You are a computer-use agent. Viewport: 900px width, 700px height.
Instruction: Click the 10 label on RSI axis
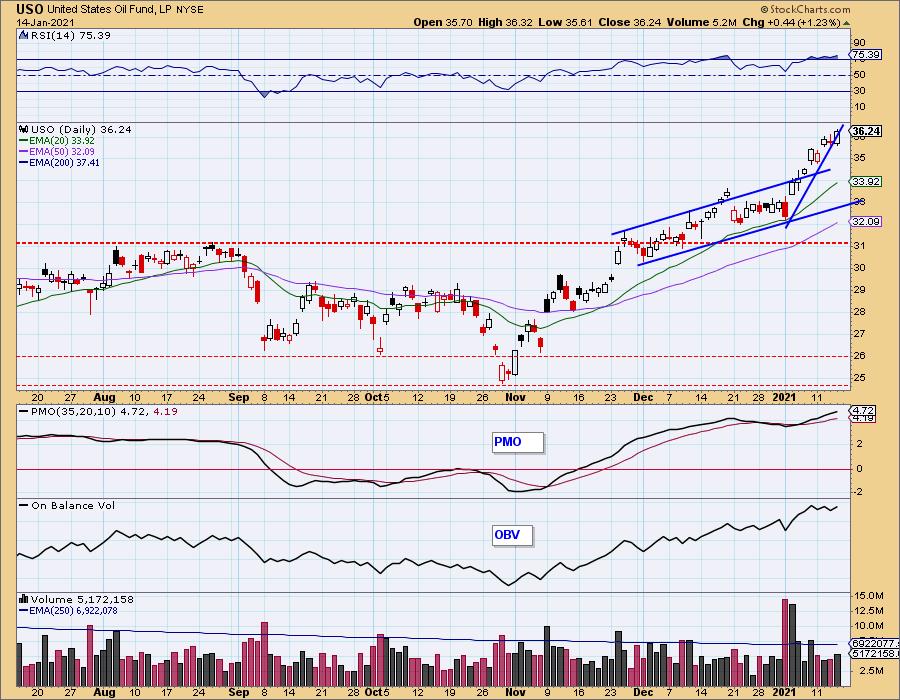859,107
